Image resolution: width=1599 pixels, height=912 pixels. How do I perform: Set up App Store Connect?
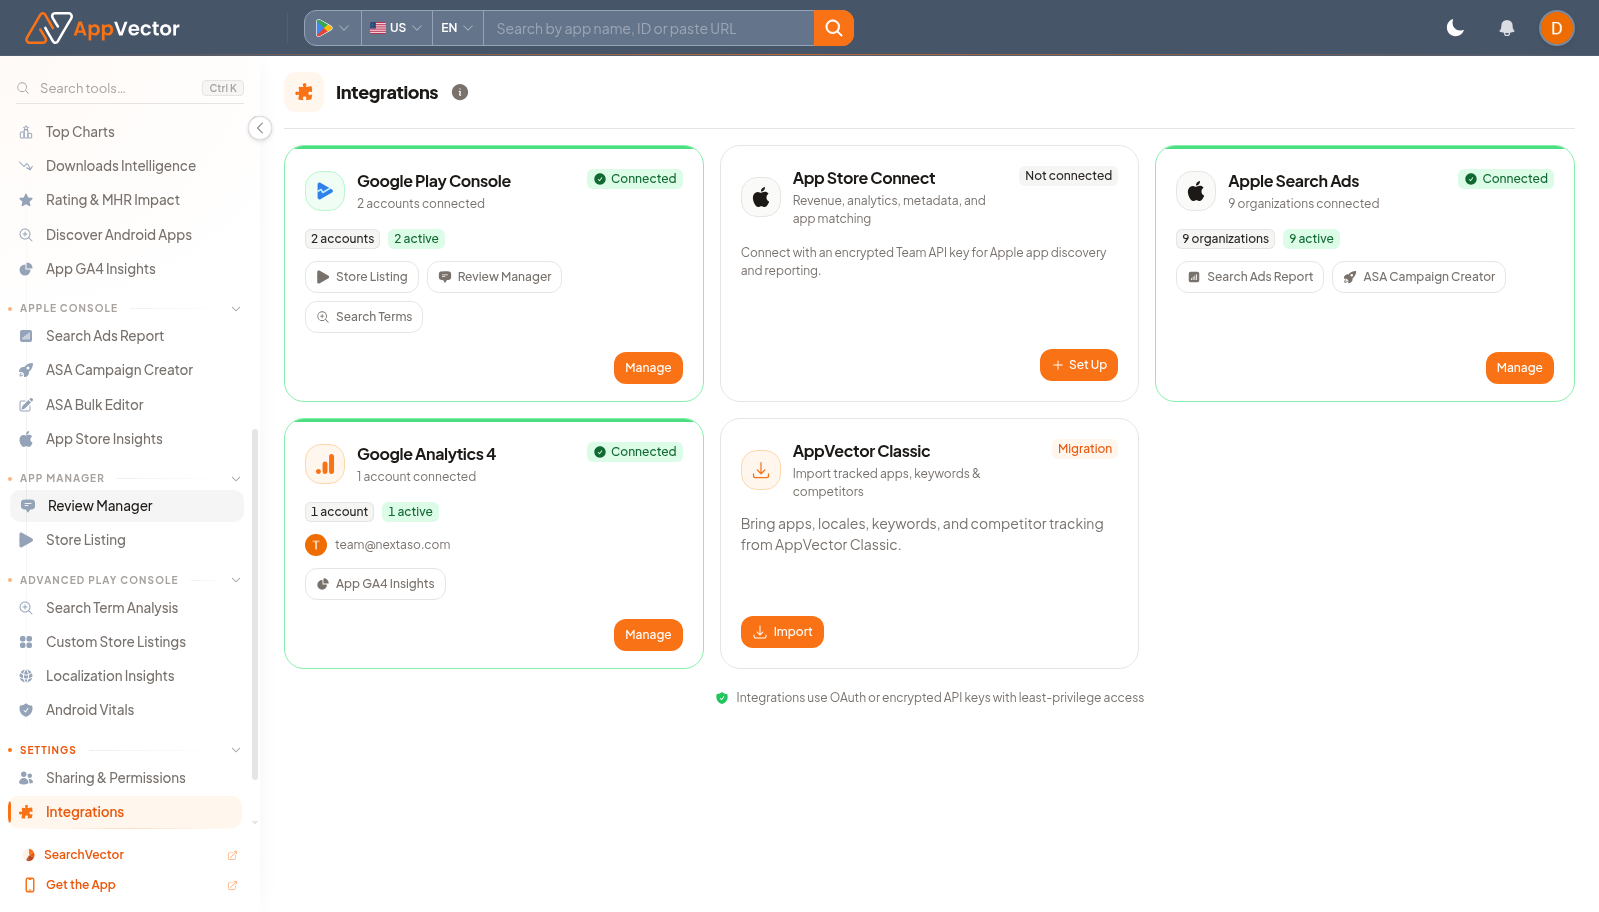pos(1079,365)
